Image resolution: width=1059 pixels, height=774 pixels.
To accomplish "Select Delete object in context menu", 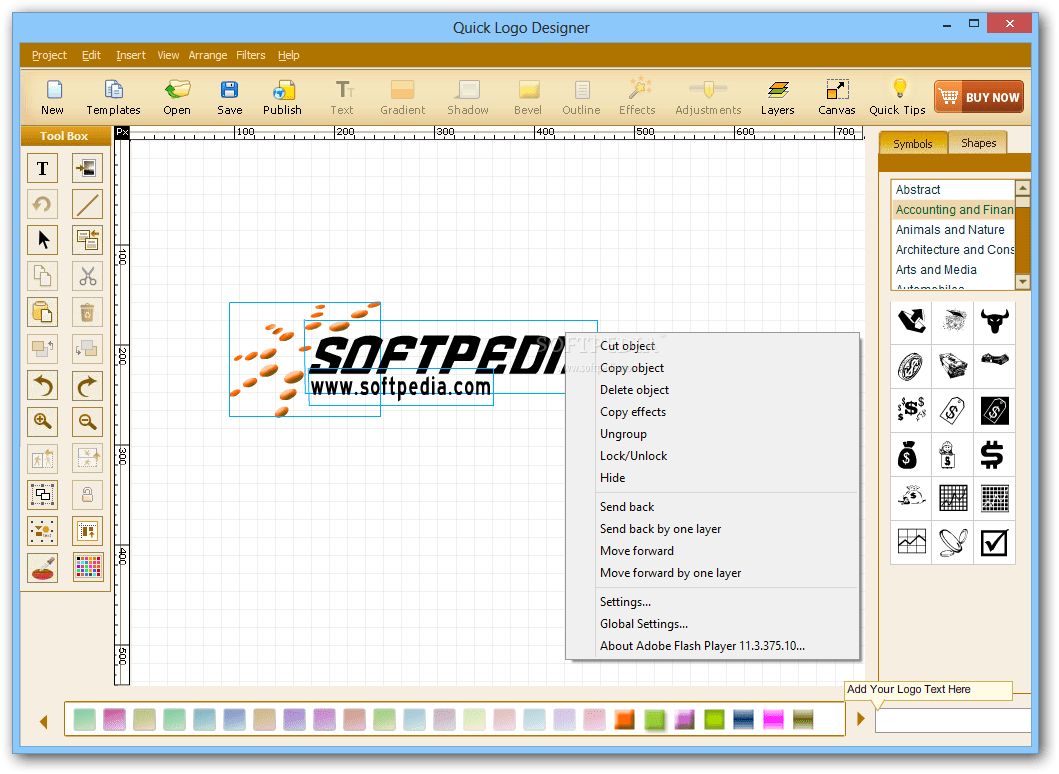I will point(713,390).
